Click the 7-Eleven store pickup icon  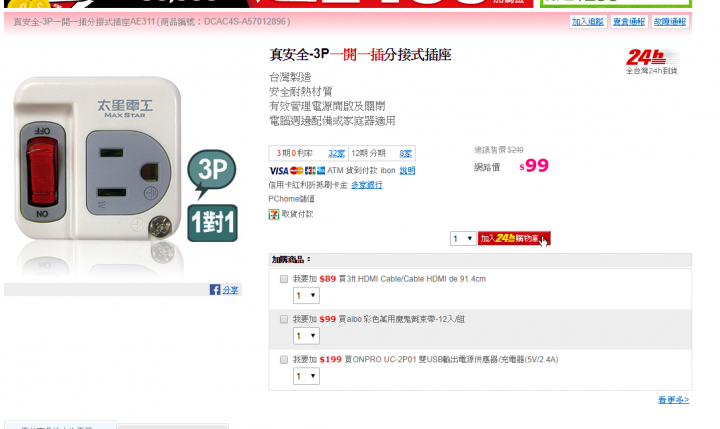pyautogui.click(x=274, y=214)
